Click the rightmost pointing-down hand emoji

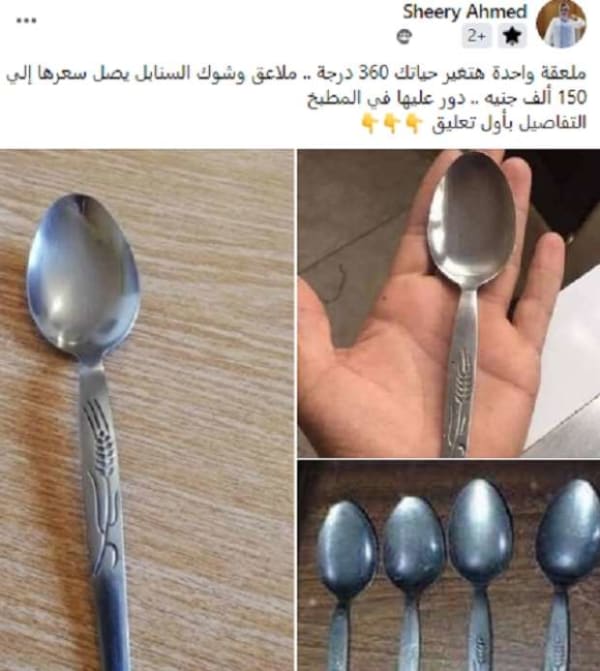click(413, 123)
